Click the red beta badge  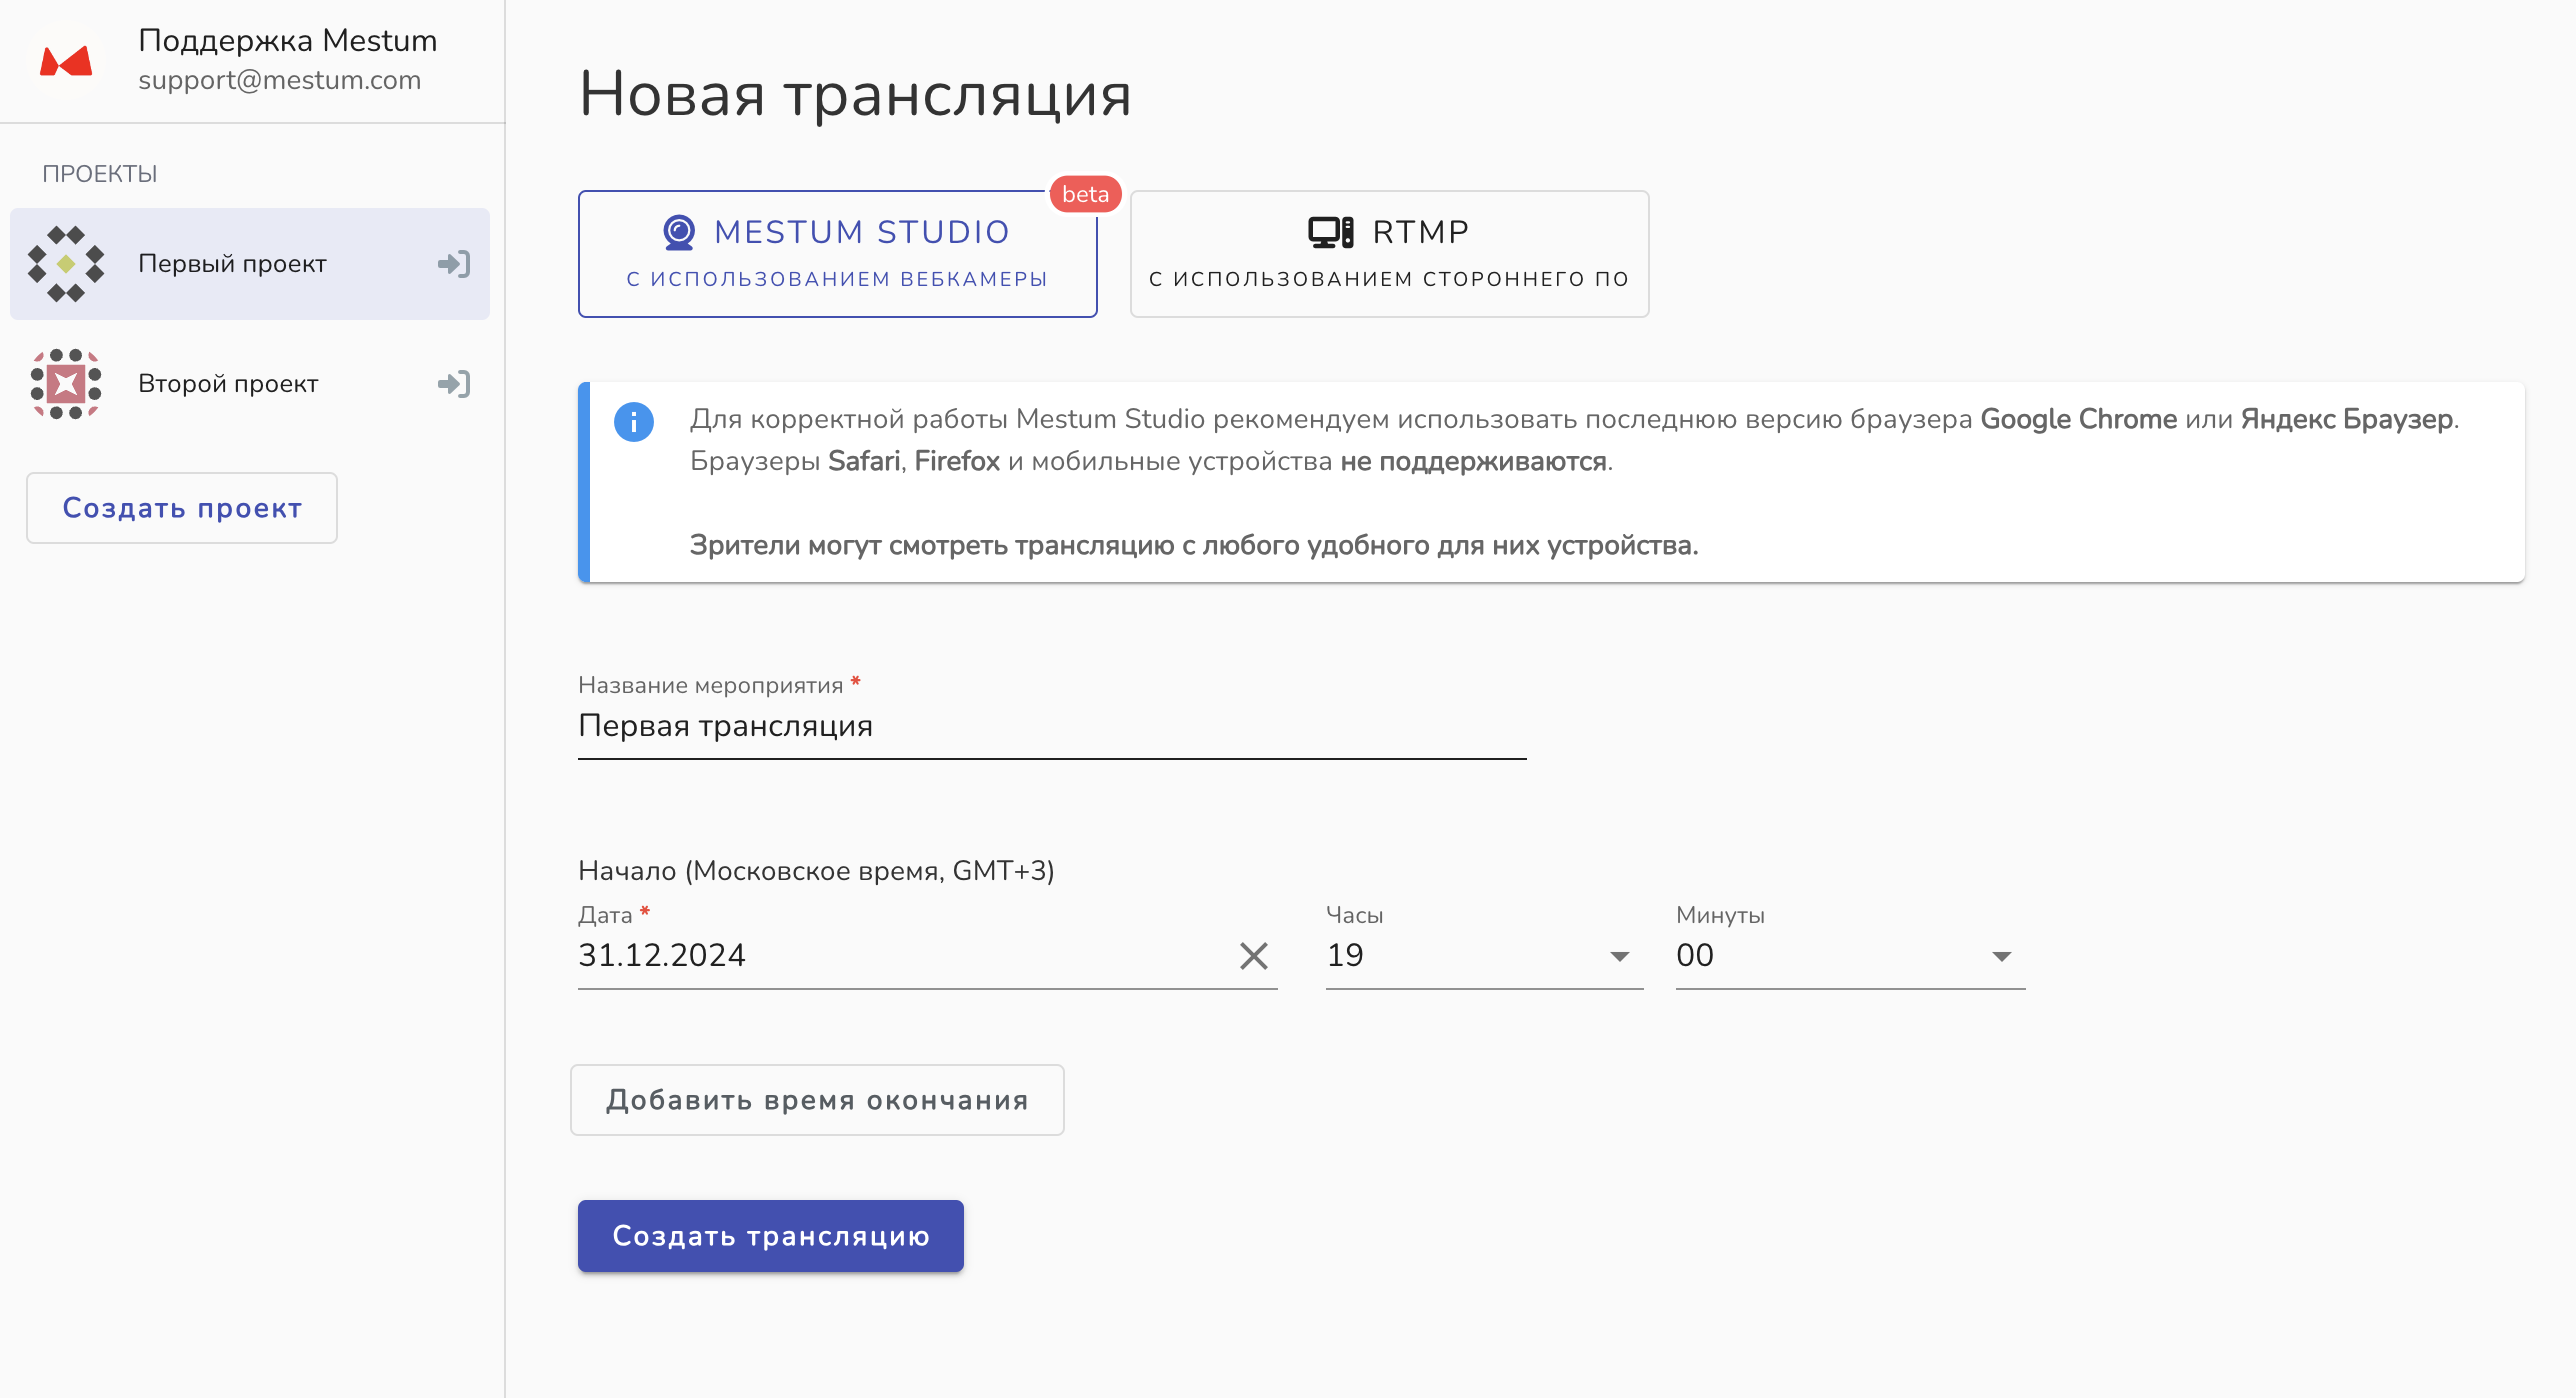[x=1085, y=194]
